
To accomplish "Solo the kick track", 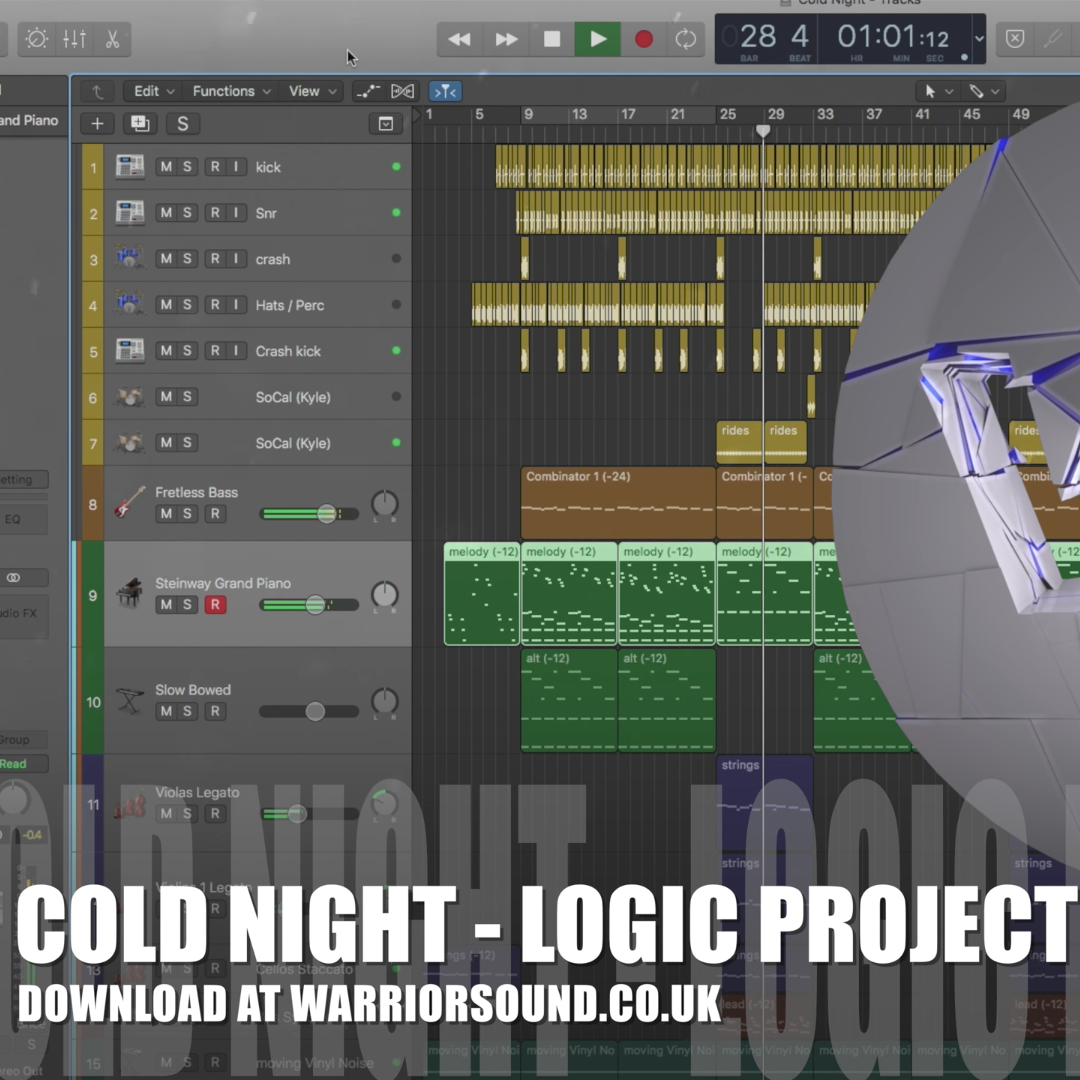I will point(187,167).
